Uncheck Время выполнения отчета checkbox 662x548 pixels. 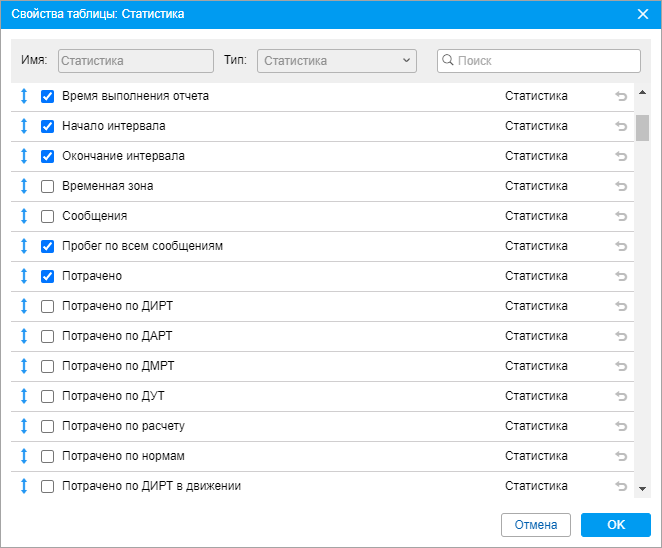(x=47, y=97)
